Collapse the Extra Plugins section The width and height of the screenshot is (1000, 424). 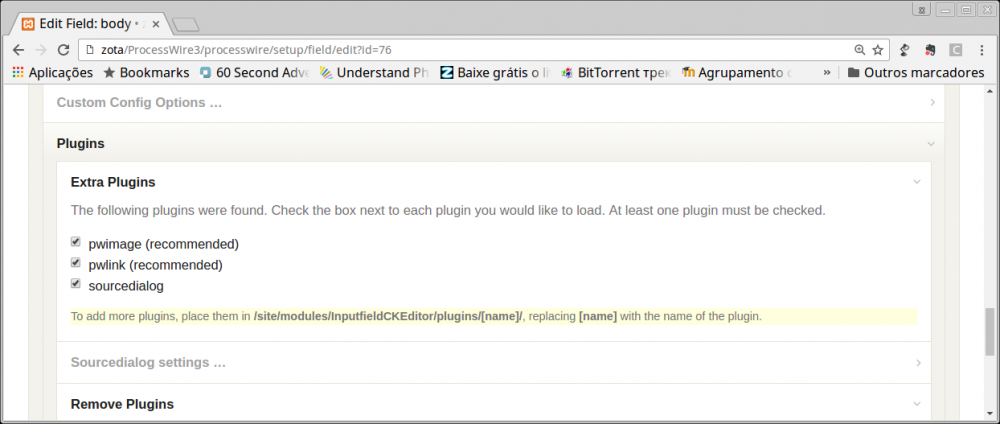click(494, 182)
